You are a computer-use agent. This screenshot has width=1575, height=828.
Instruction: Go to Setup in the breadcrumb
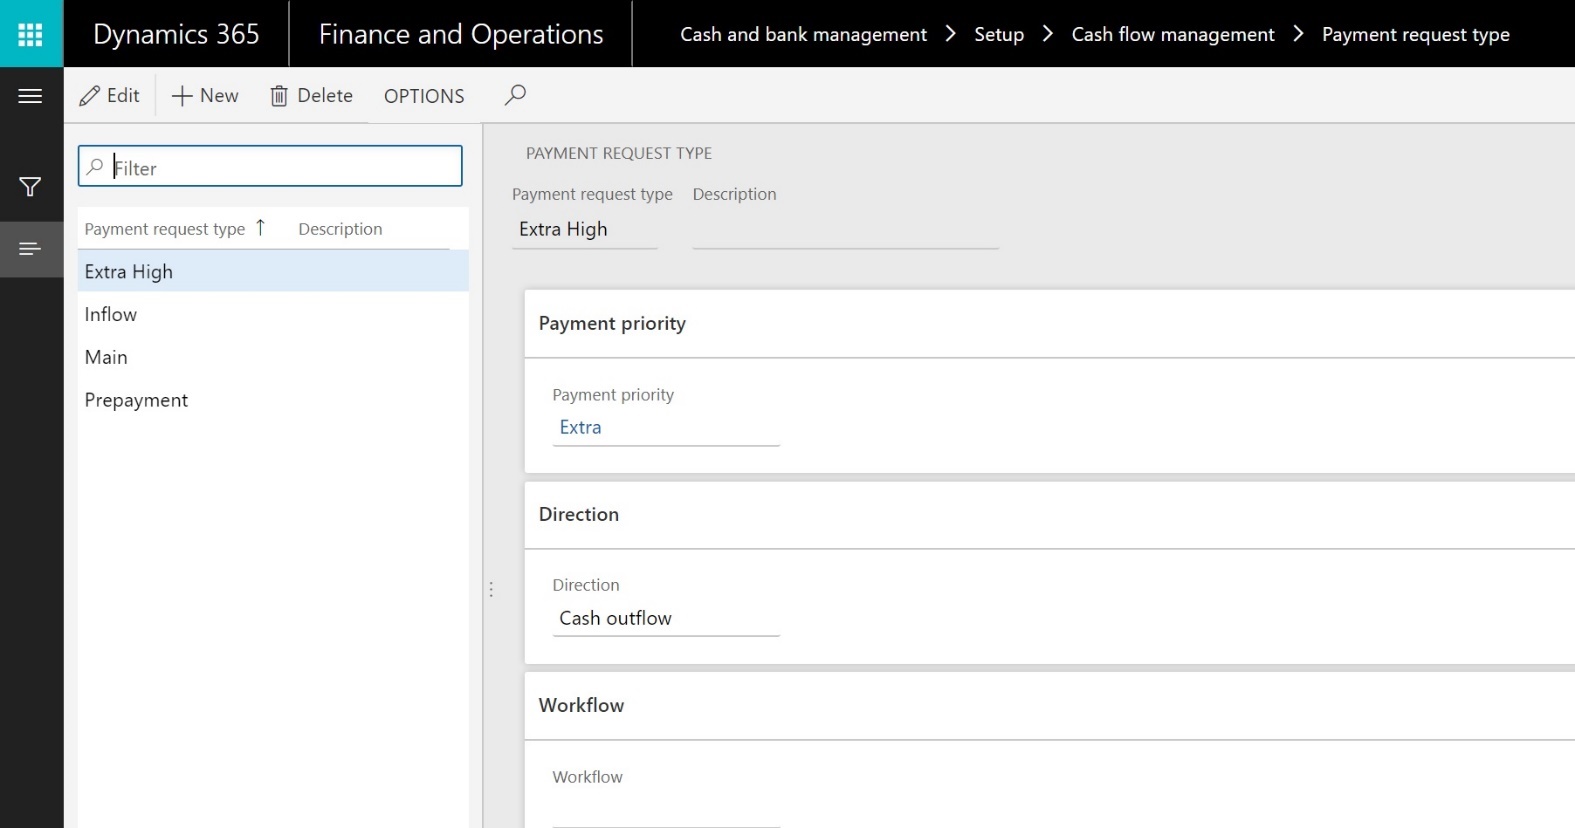pos(999,34)
